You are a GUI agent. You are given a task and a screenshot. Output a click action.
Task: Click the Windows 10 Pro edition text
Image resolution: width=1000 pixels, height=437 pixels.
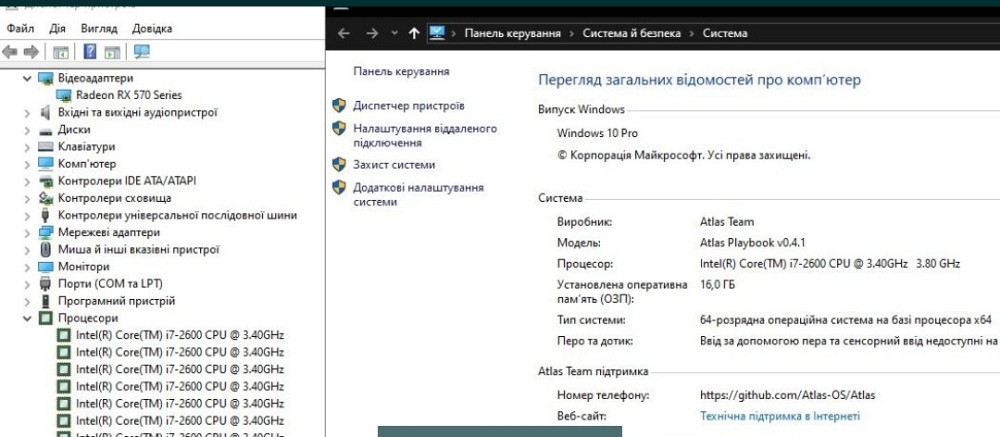click(x=597, y=133)
